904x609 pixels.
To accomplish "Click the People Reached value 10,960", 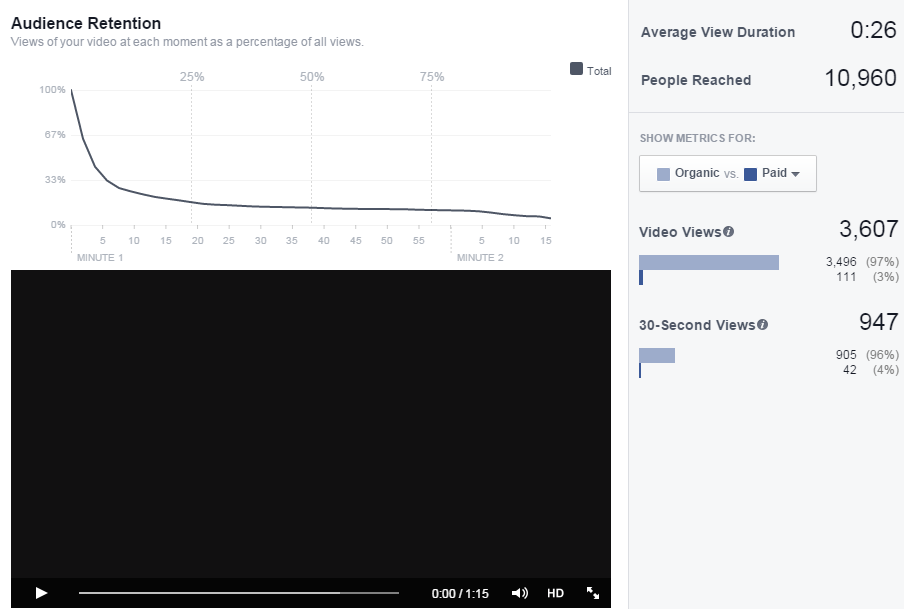I will pyautogui.click(x=861, y=78).
